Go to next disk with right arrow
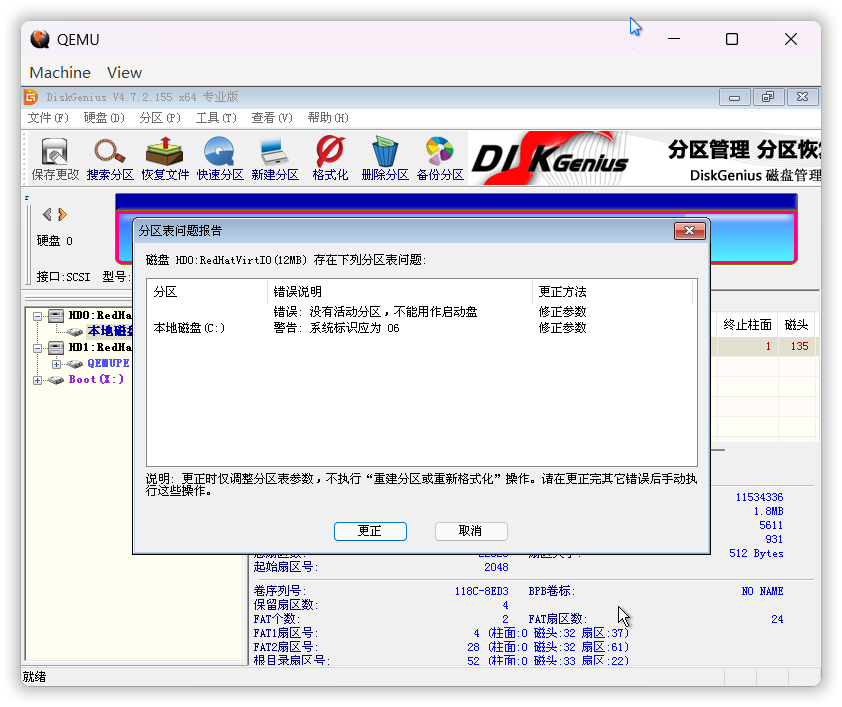 pos(62,214)
